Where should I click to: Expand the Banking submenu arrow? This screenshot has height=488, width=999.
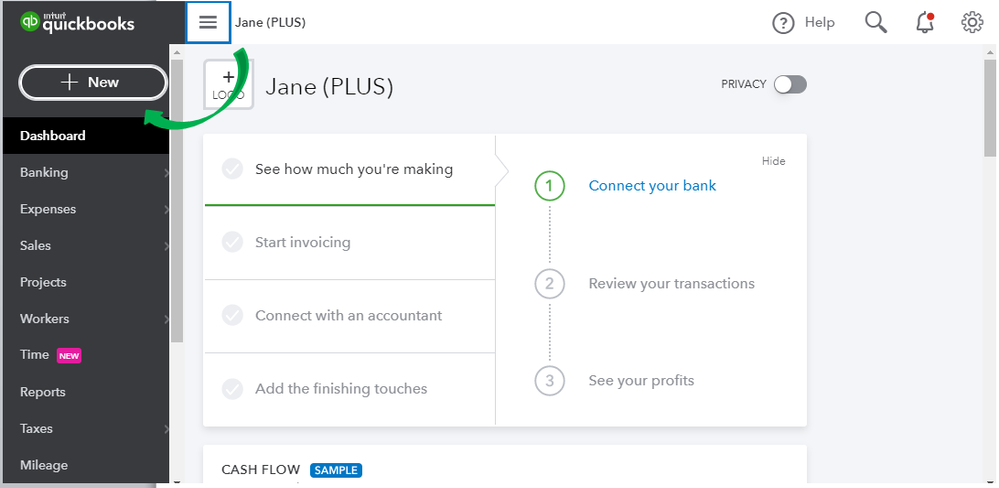tap(166, 173)
